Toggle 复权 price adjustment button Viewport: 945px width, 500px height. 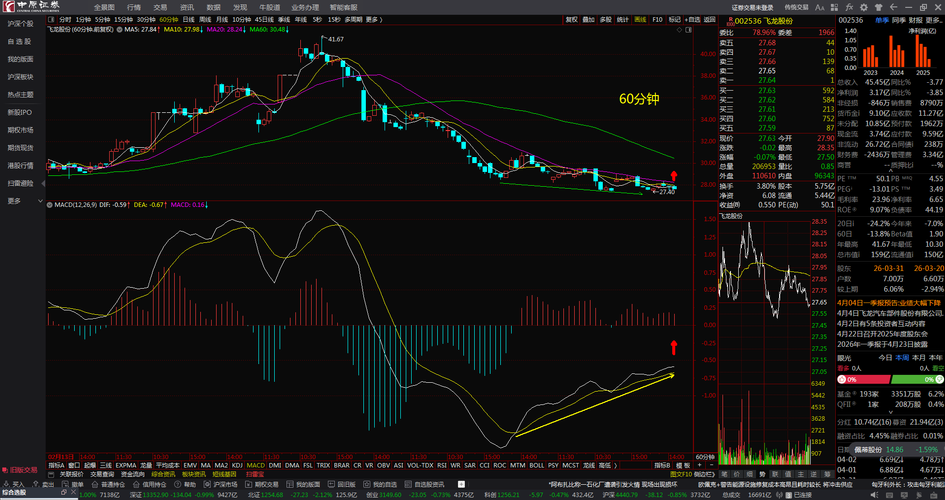tap(571, 20)
